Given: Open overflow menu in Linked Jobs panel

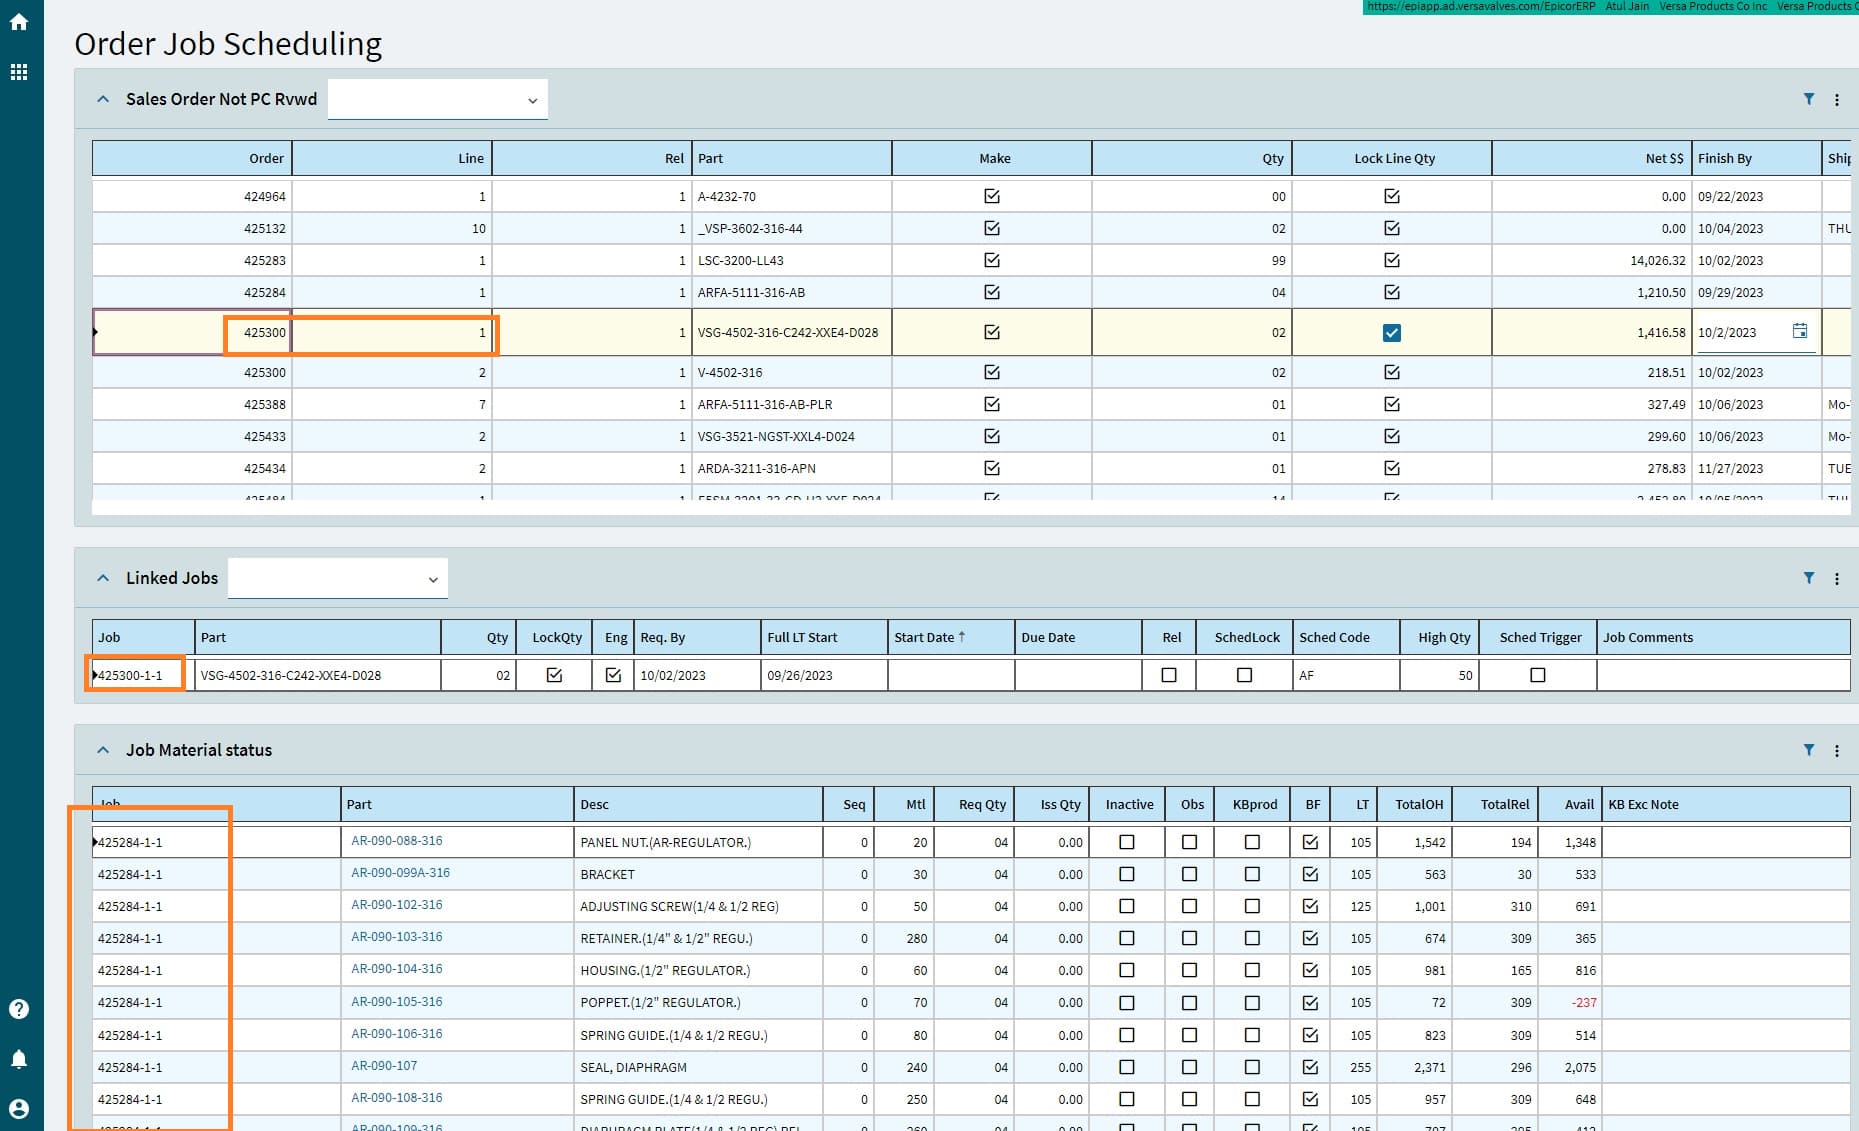Looking at the screenshot, I should [x=1836, y=579].
